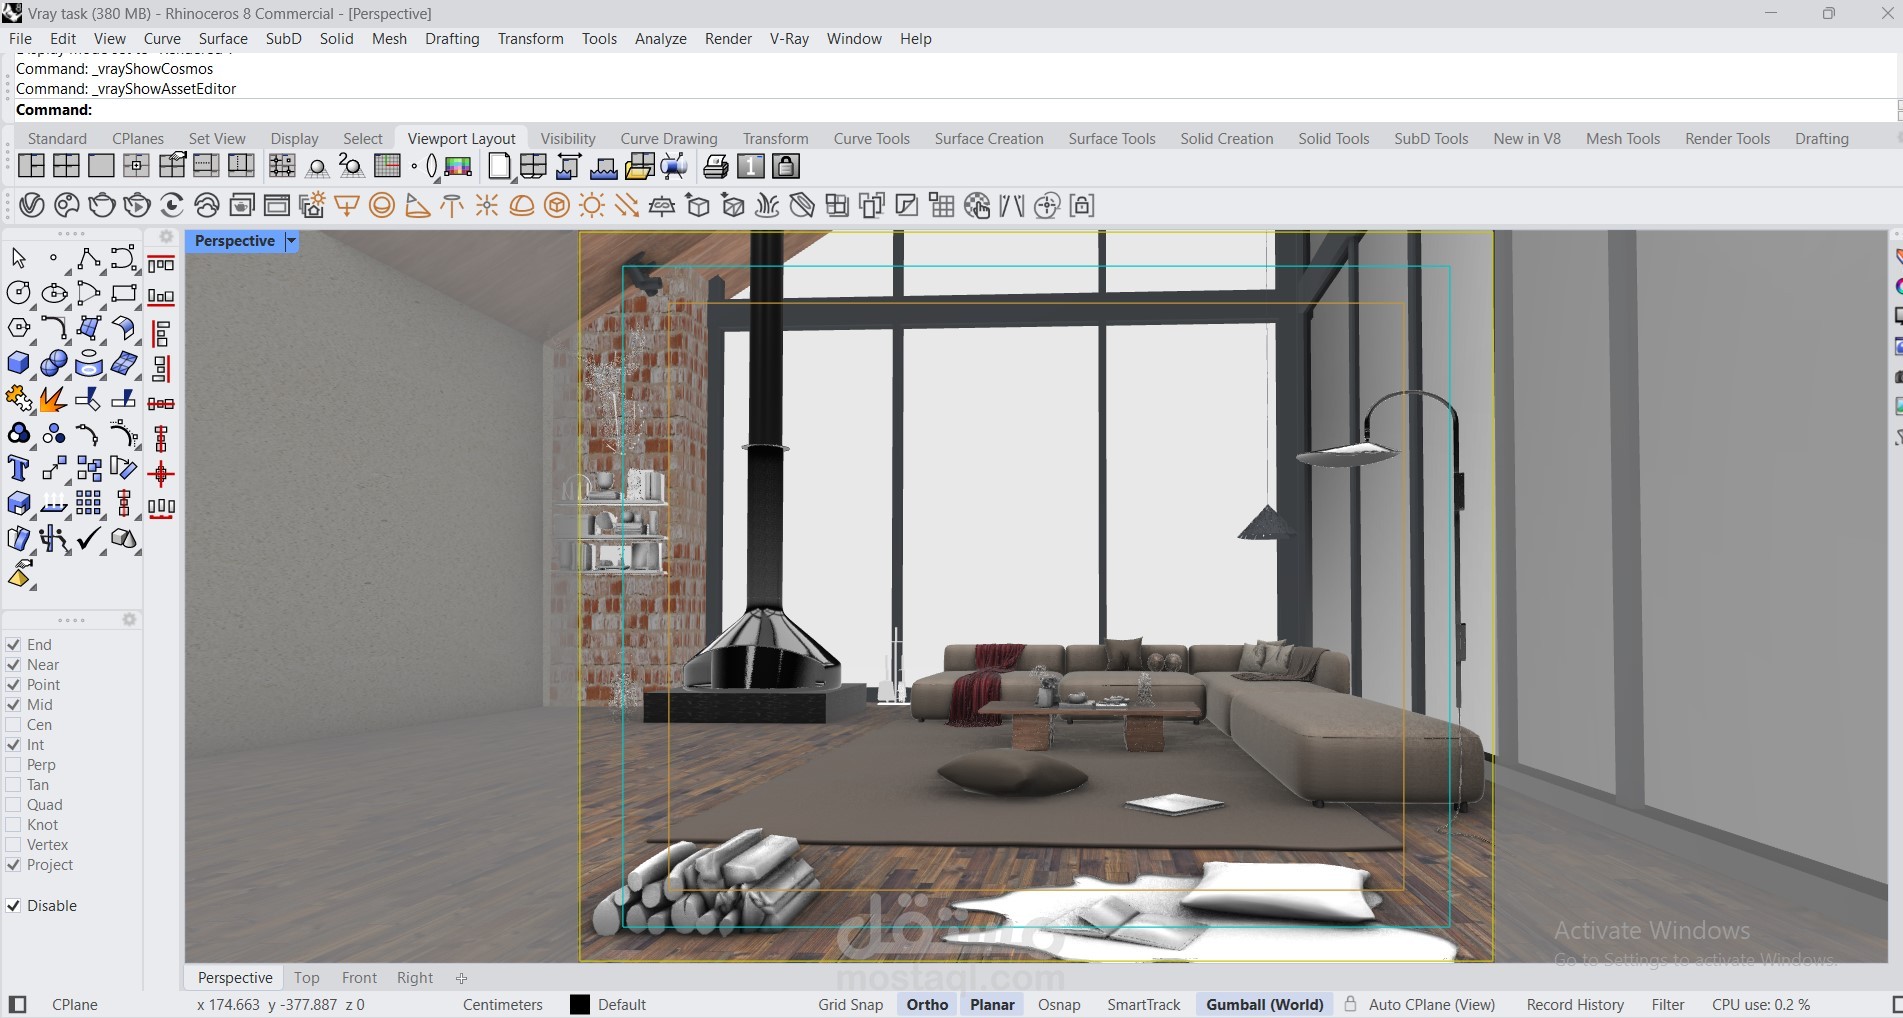
Task: Click the Align Left icon
Action: [161, 334]
